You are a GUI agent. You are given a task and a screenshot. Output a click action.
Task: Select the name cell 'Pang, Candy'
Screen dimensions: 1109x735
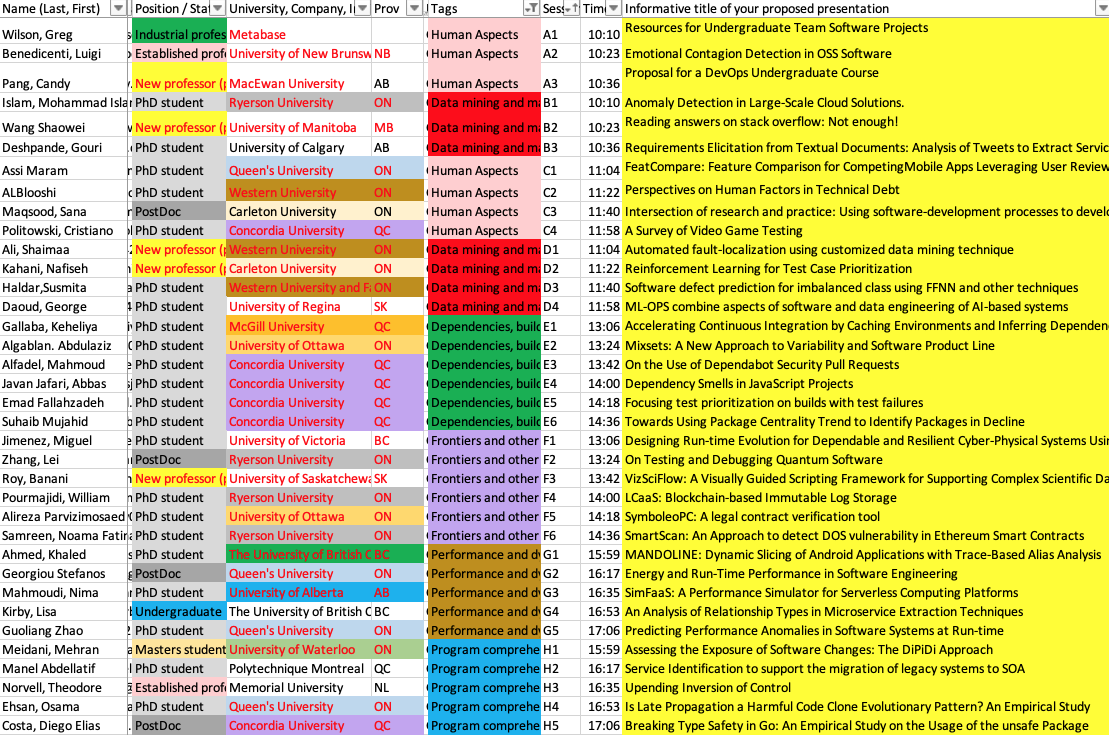pos(65,79)
